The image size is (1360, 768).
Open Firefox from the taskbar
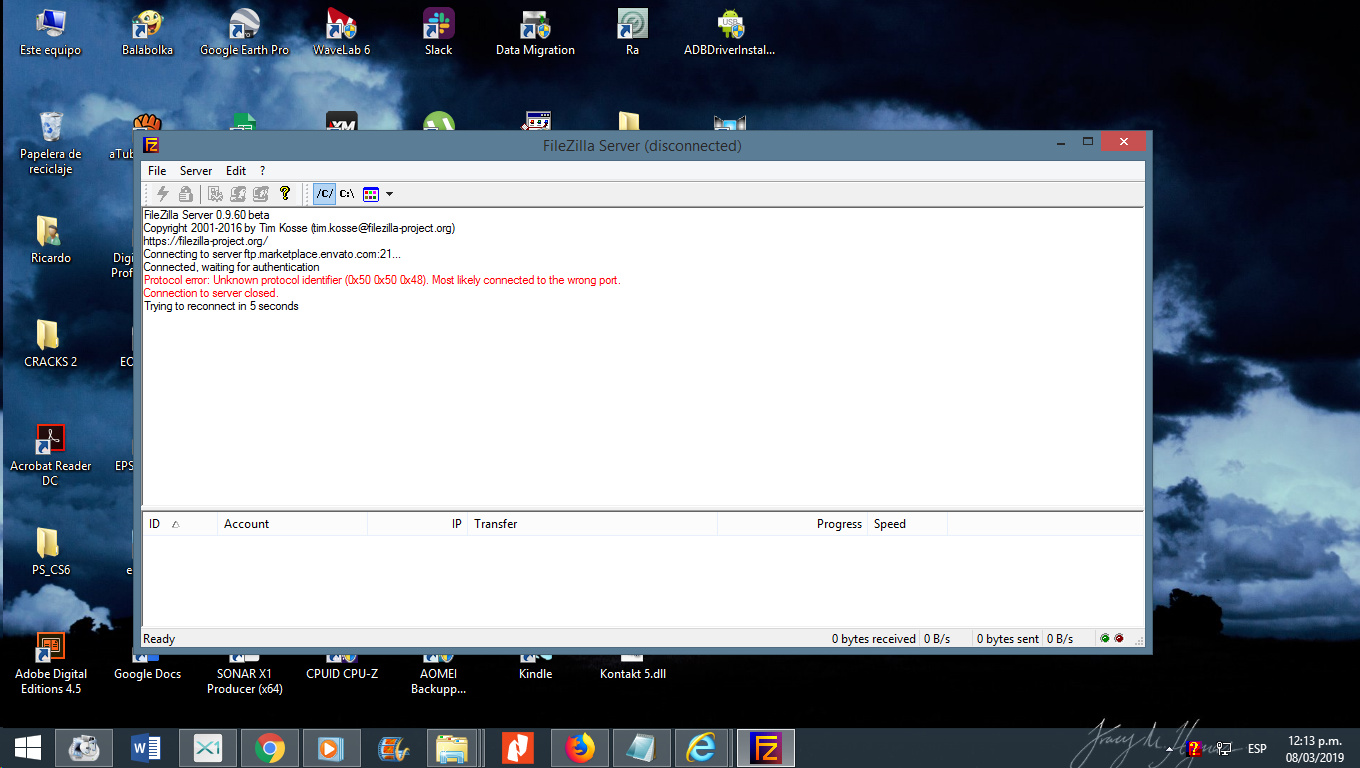click(579, 748)
